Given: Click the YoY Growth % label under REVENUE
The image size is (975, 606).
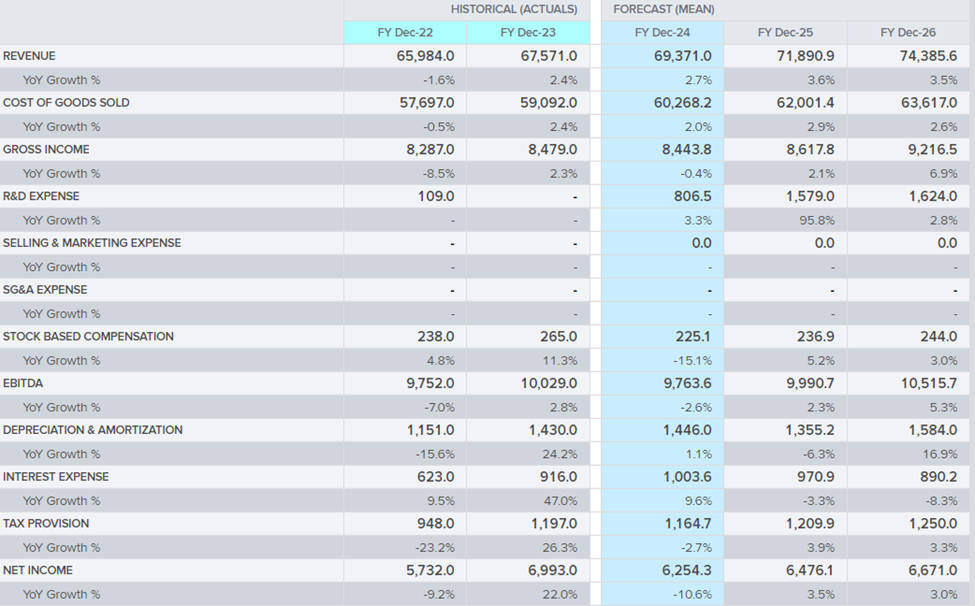Looking at the screenshot, I should (61, 80).
